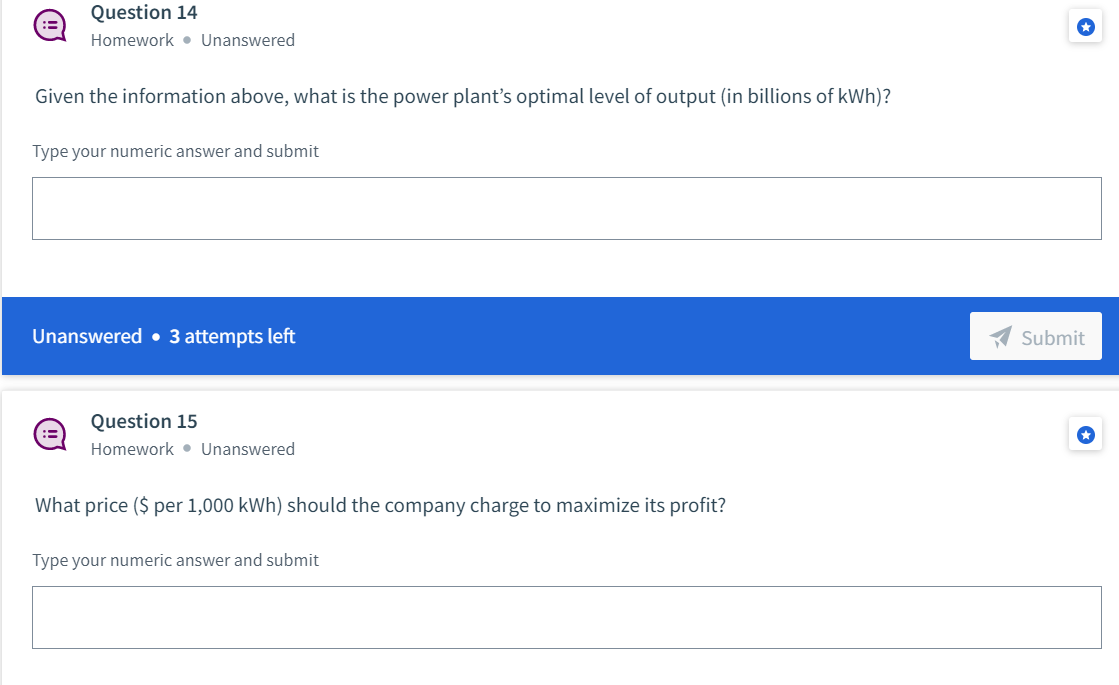The width and height of the screenshot is (1119, 685).
Task: Expand Question 15 by clicking its title
Action: 144,421
